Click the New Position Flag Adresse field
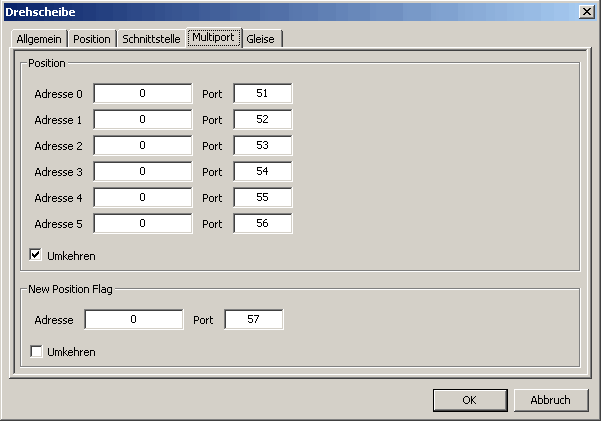Image resolution: width=601 pixels, height=421 pixels. point(133,319)
